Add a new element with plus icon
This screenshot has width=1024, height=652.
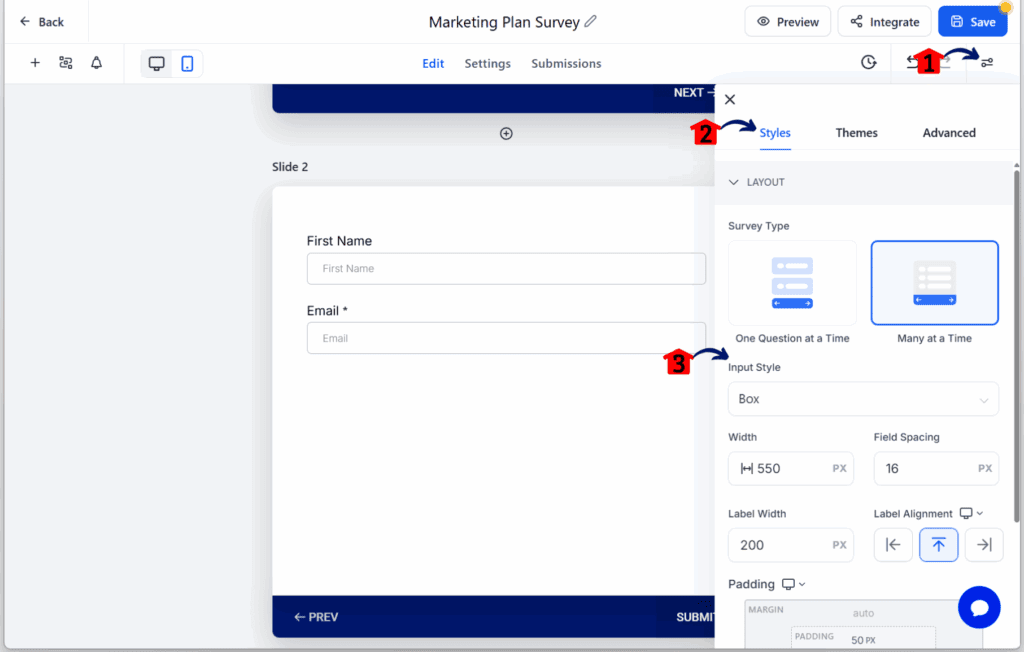coord(35,63)
